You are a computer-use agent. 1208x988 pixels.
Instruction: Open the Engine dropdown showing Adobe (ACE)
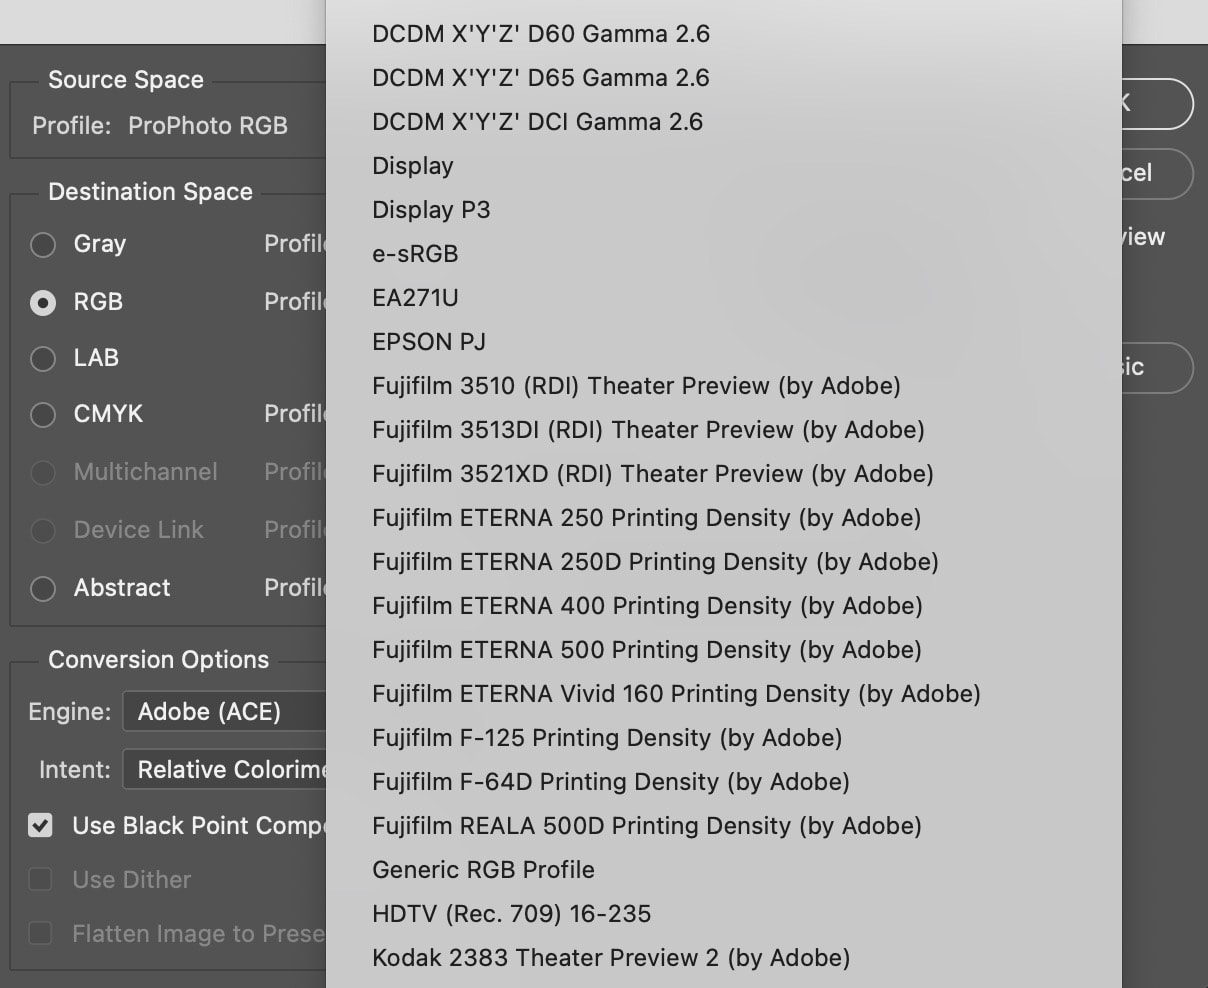click(x=225, y=712)
